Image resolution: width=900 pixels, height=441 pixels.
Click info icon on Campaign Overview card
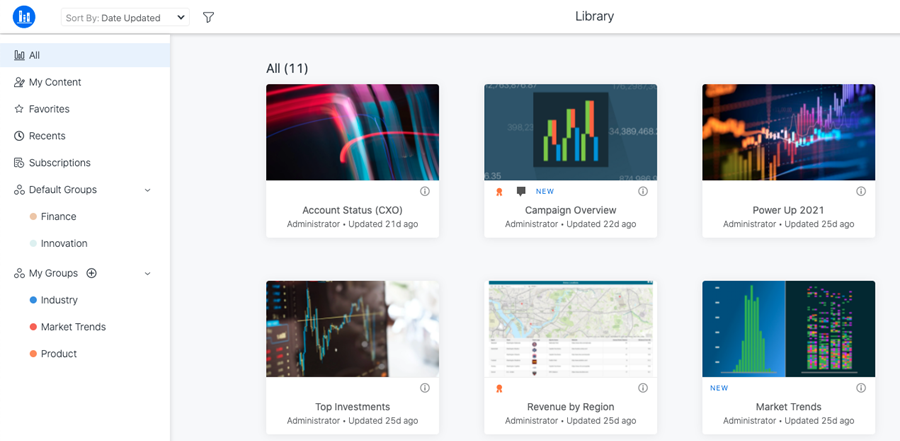point(643,191)
